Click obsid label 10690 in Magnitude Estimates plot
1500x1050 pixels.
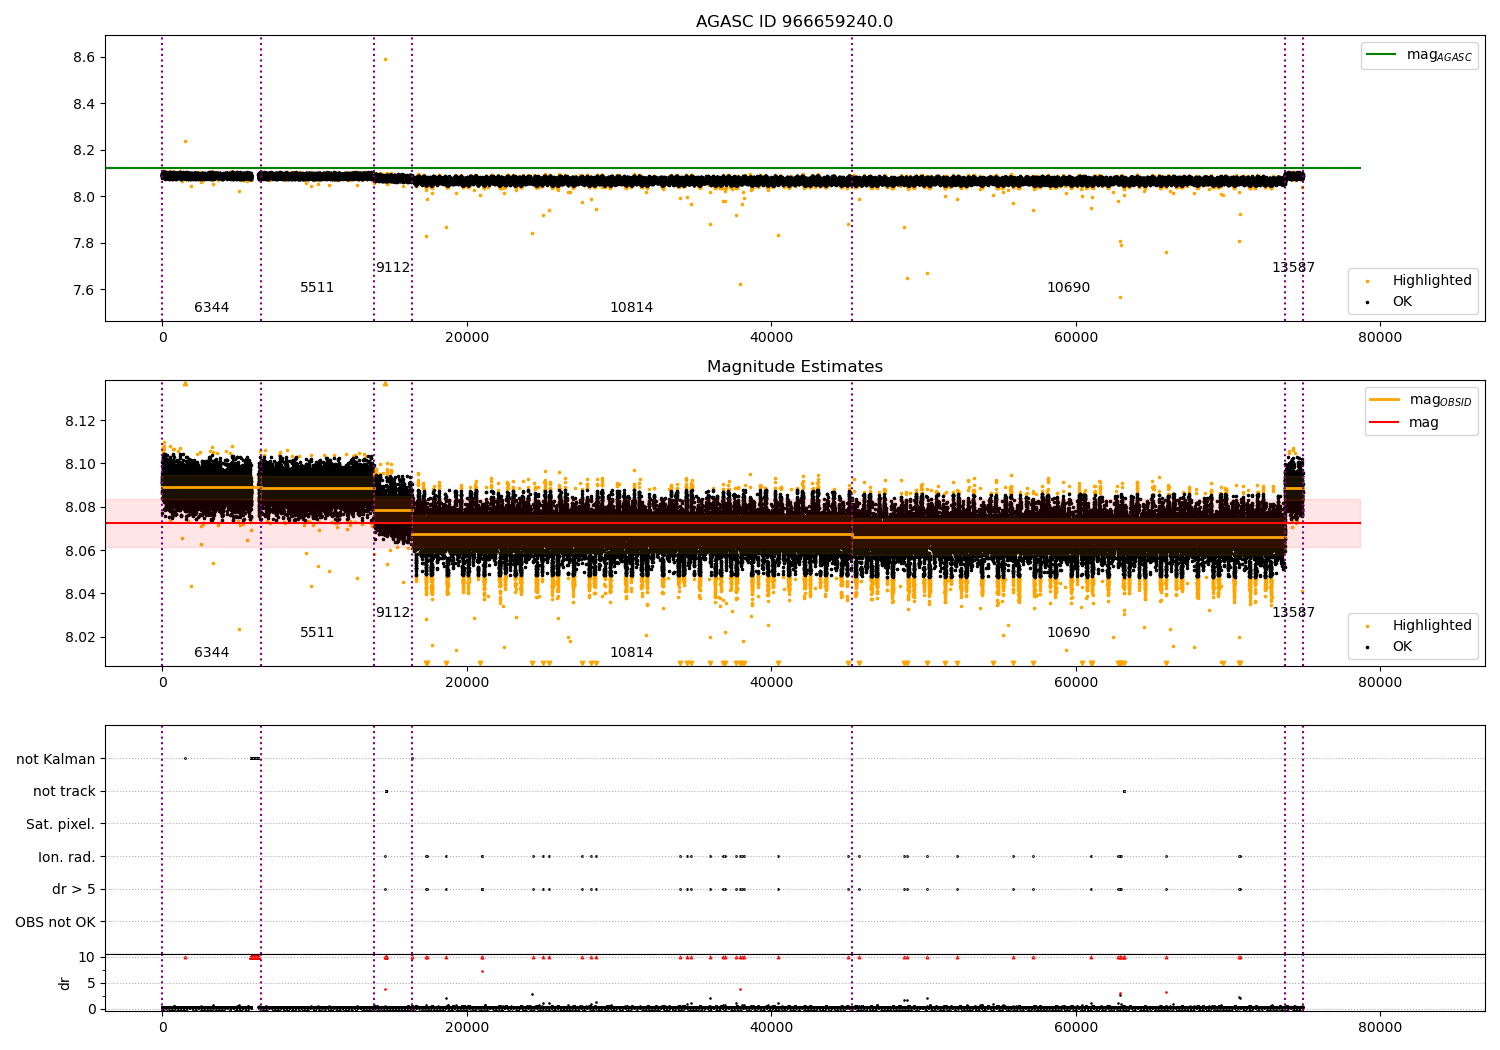(1068, 632)
